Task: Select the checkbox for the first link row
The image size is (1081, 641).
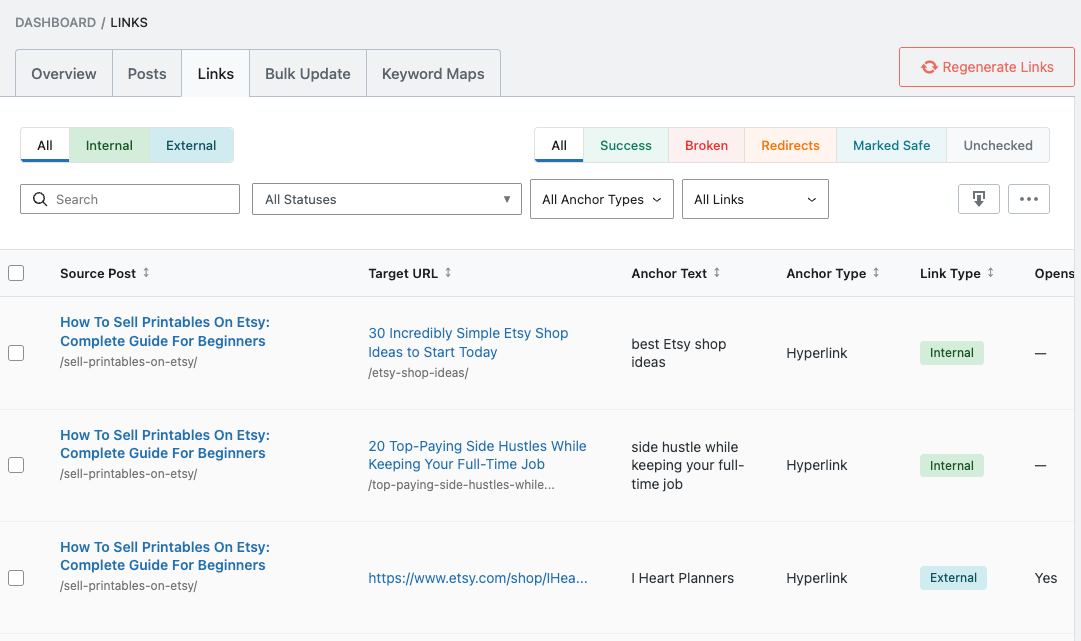Action: pos(16,352)
